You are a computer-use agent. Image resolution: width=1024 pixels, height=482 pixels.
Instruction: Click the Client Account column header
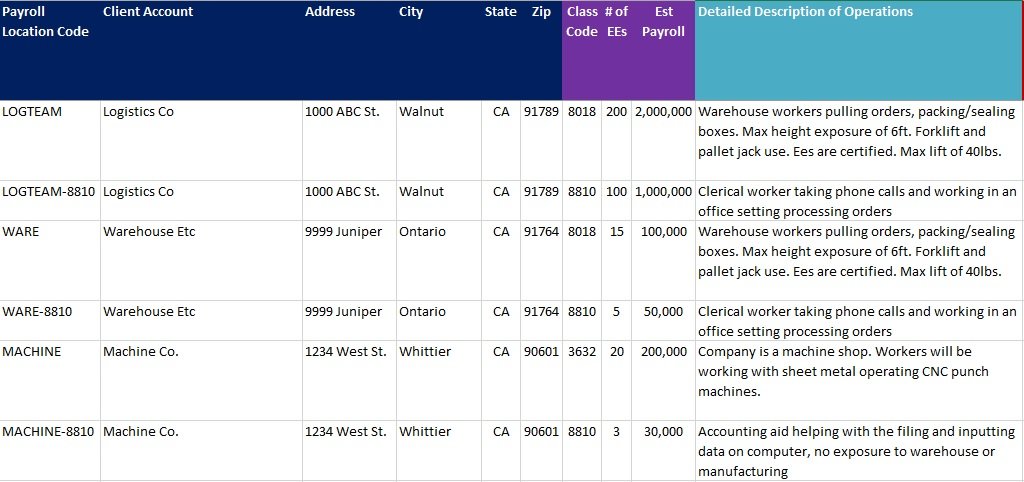click(201, 50)
